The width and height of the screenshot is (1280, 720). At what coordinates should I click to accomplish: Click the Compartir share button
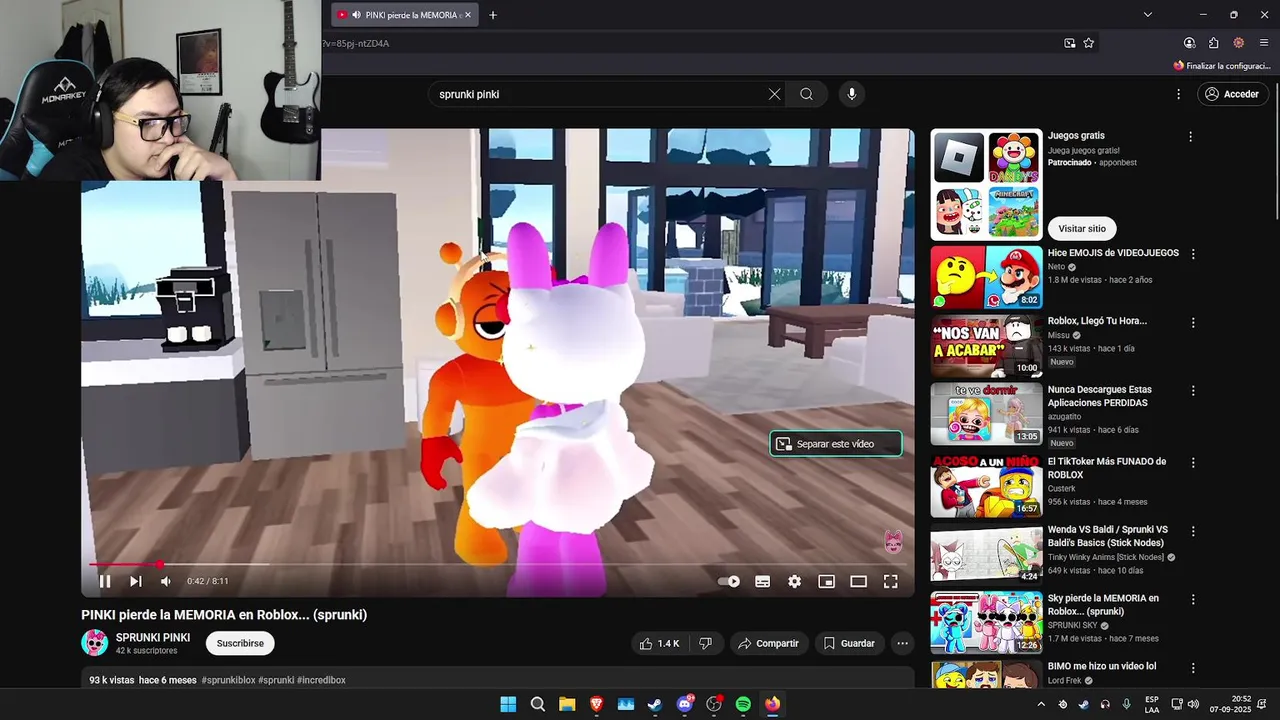[768, 644]
